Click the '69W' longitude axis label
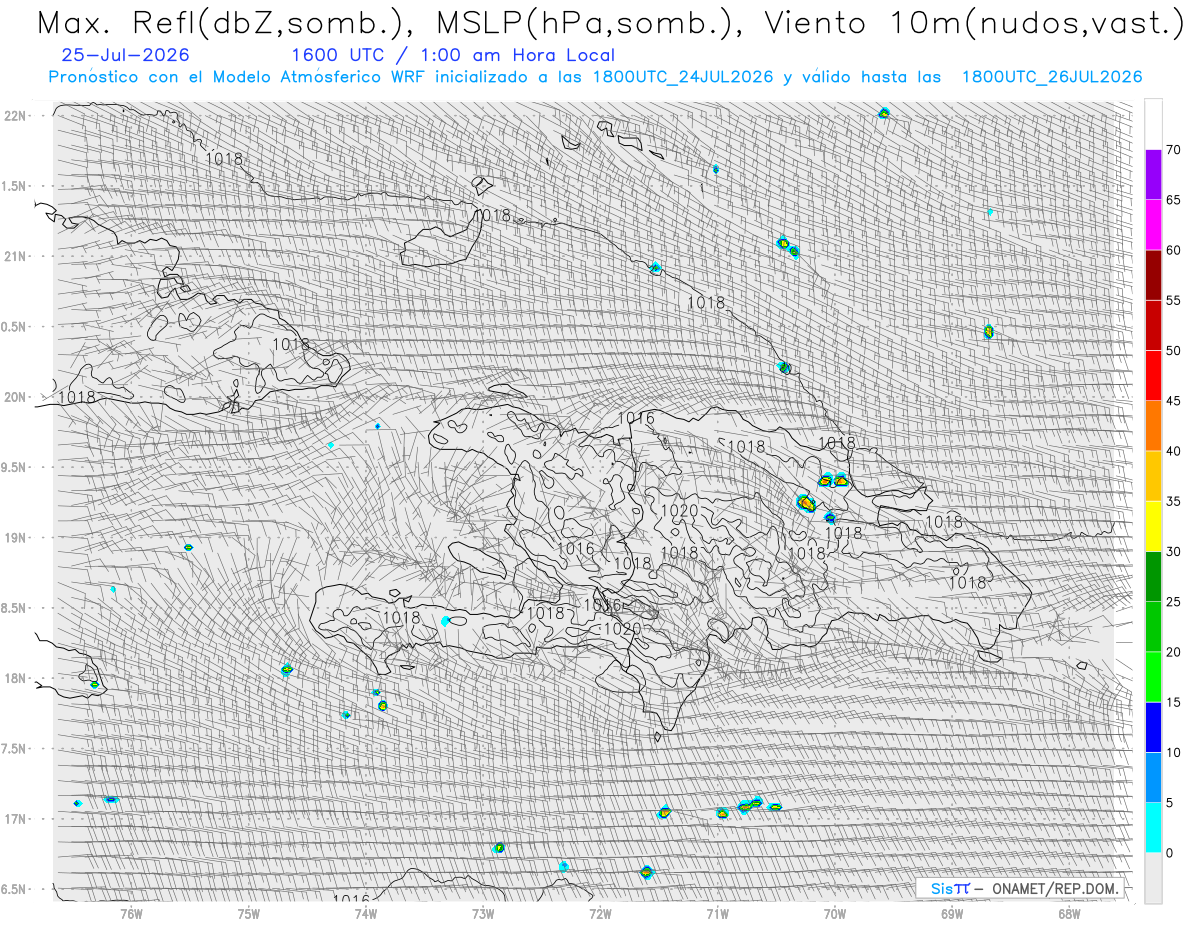Viewport: 1200px width, 927px height. (x=952, y=912)
